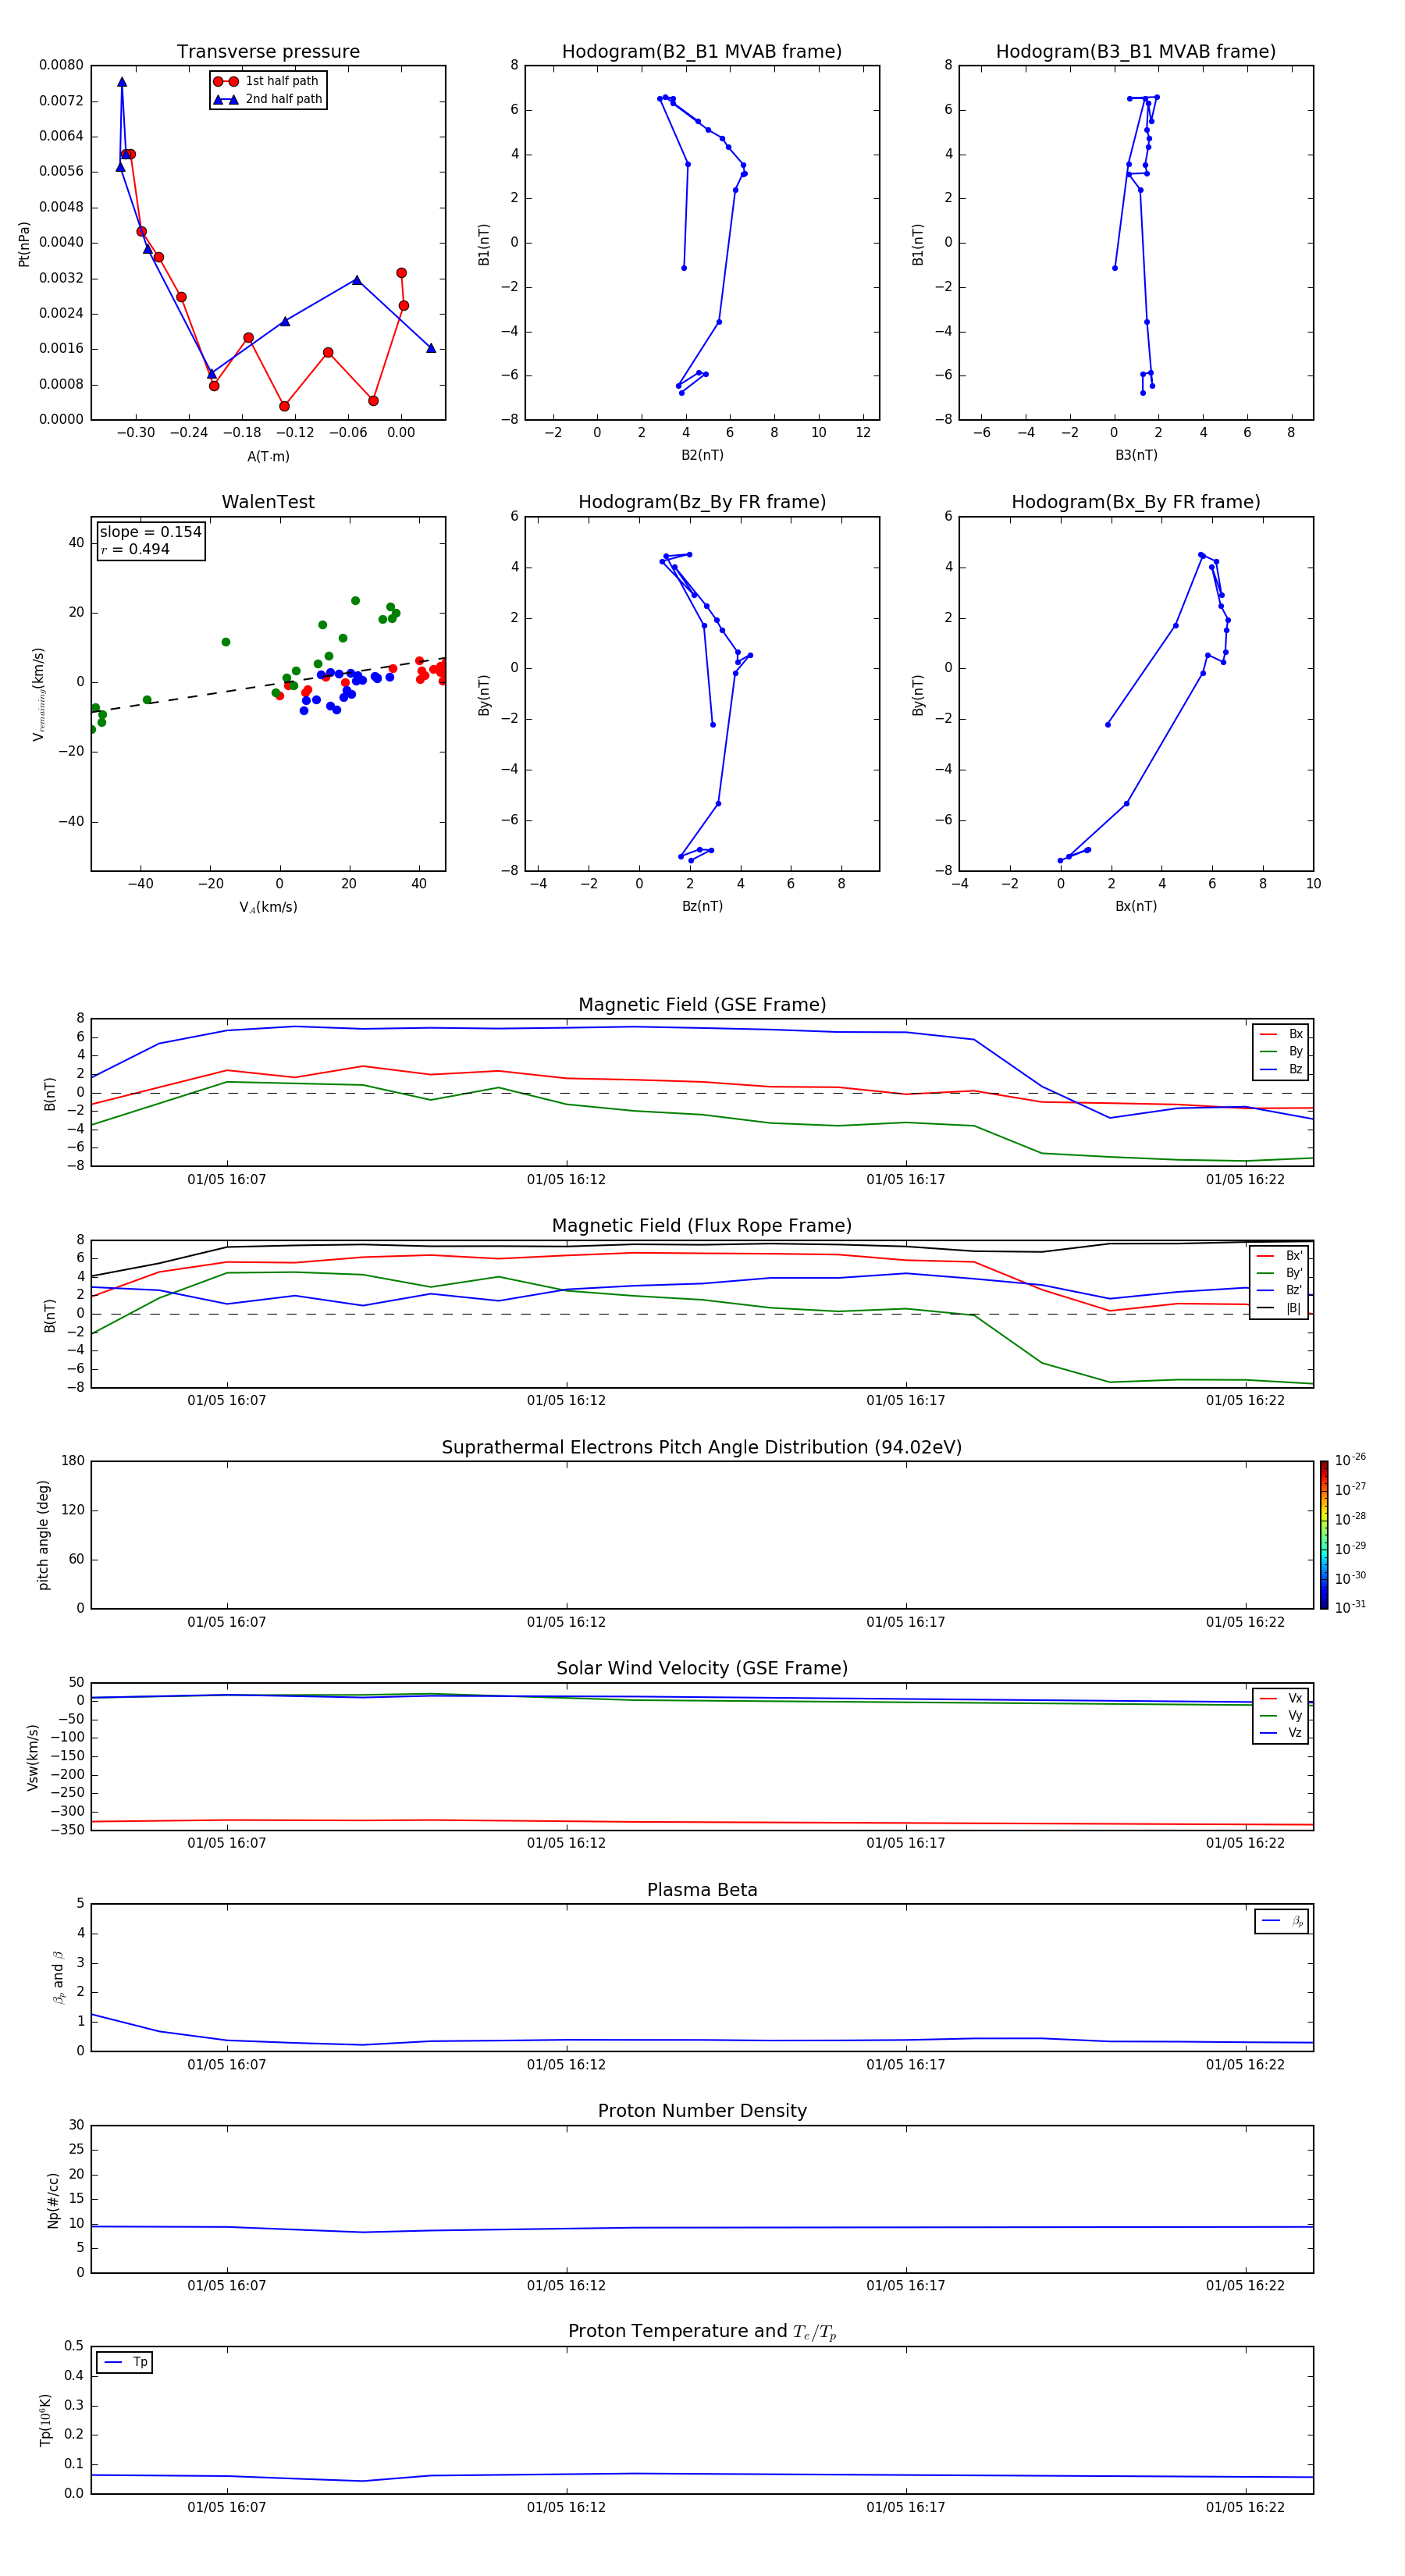Click '-350' tick on solar wind axis
This screenshot has width=1405, height=2576.
67,1830
